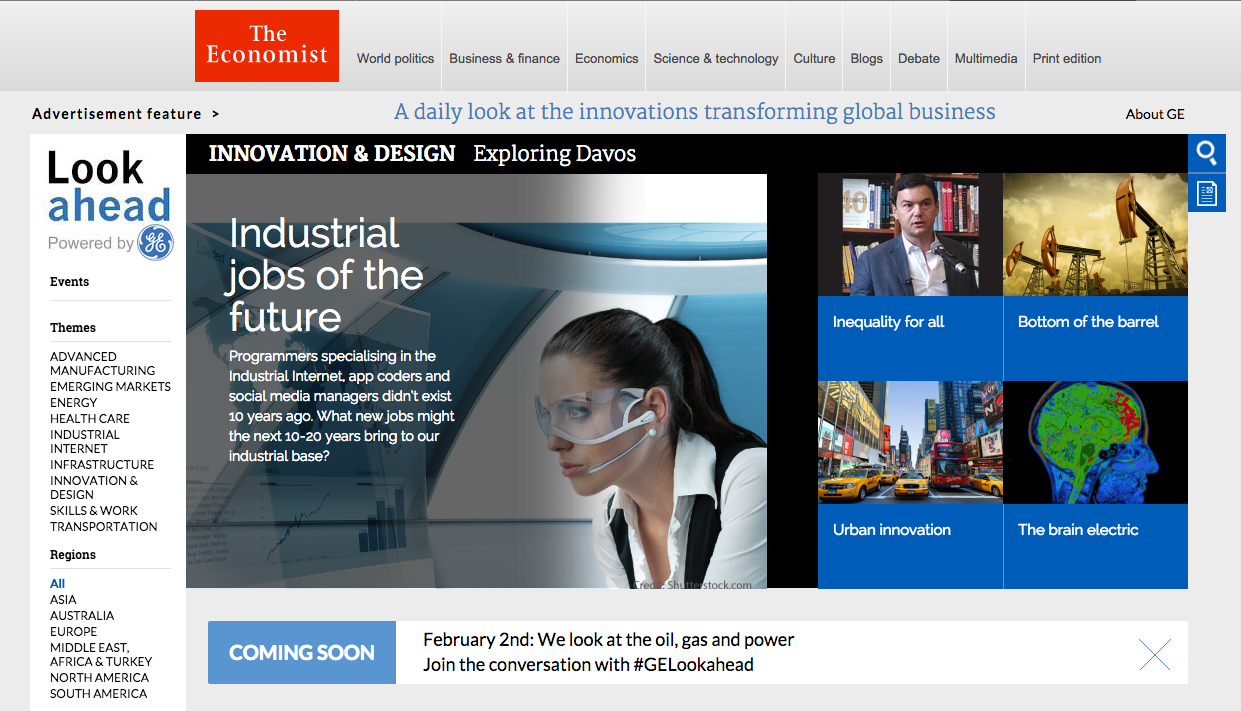This screenshot has height=711, width=1241.
Task: Go to Economics section
Action: pos(606,58)
